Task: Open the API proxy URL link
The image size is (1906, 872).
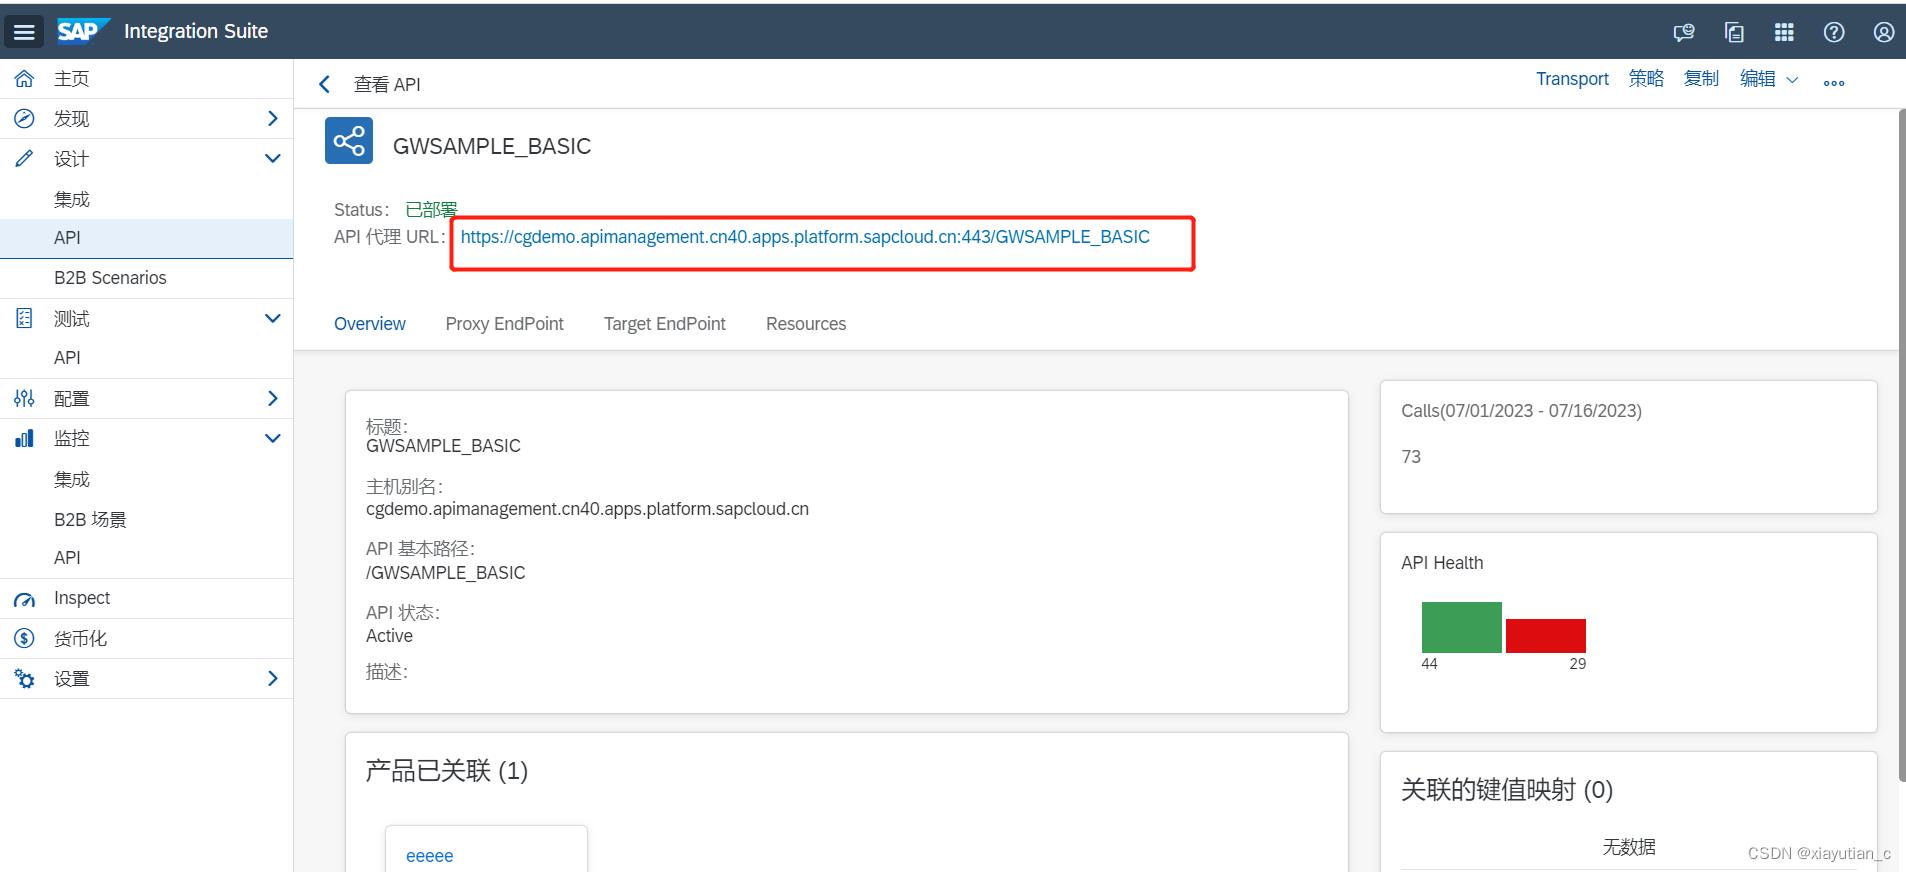Action: (x=805, y=237)
